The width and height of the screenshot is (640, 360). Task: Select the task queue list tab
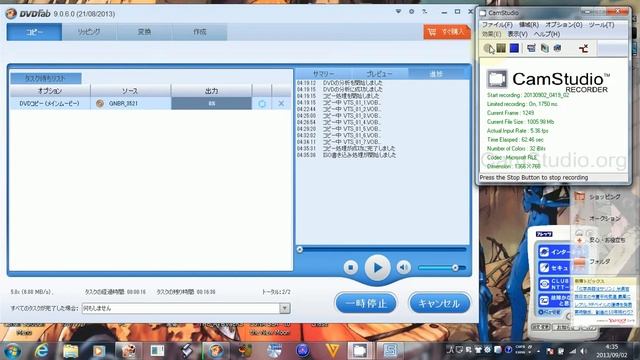(46, 78)
